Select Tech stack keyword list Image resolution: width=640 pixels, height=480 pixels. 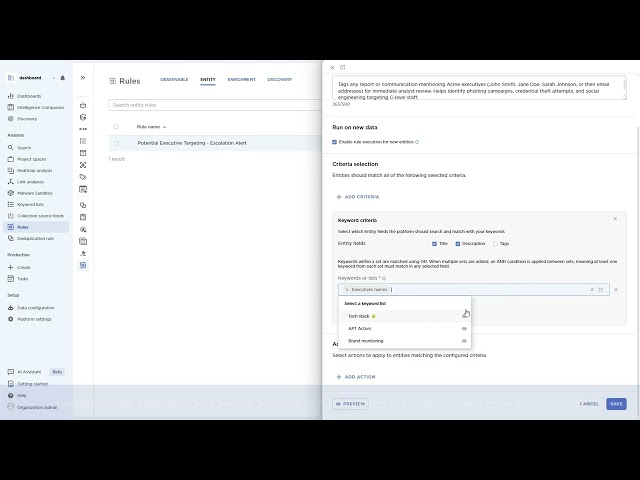(x=404, y=316)
